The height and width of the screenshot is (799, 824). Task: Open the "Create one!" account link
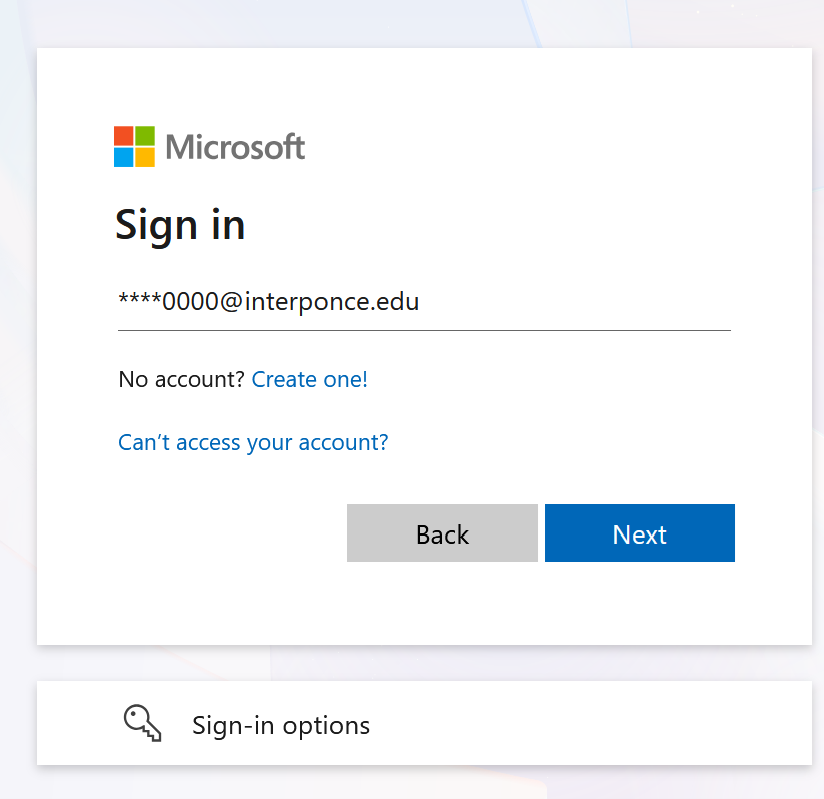coord(310,380)
